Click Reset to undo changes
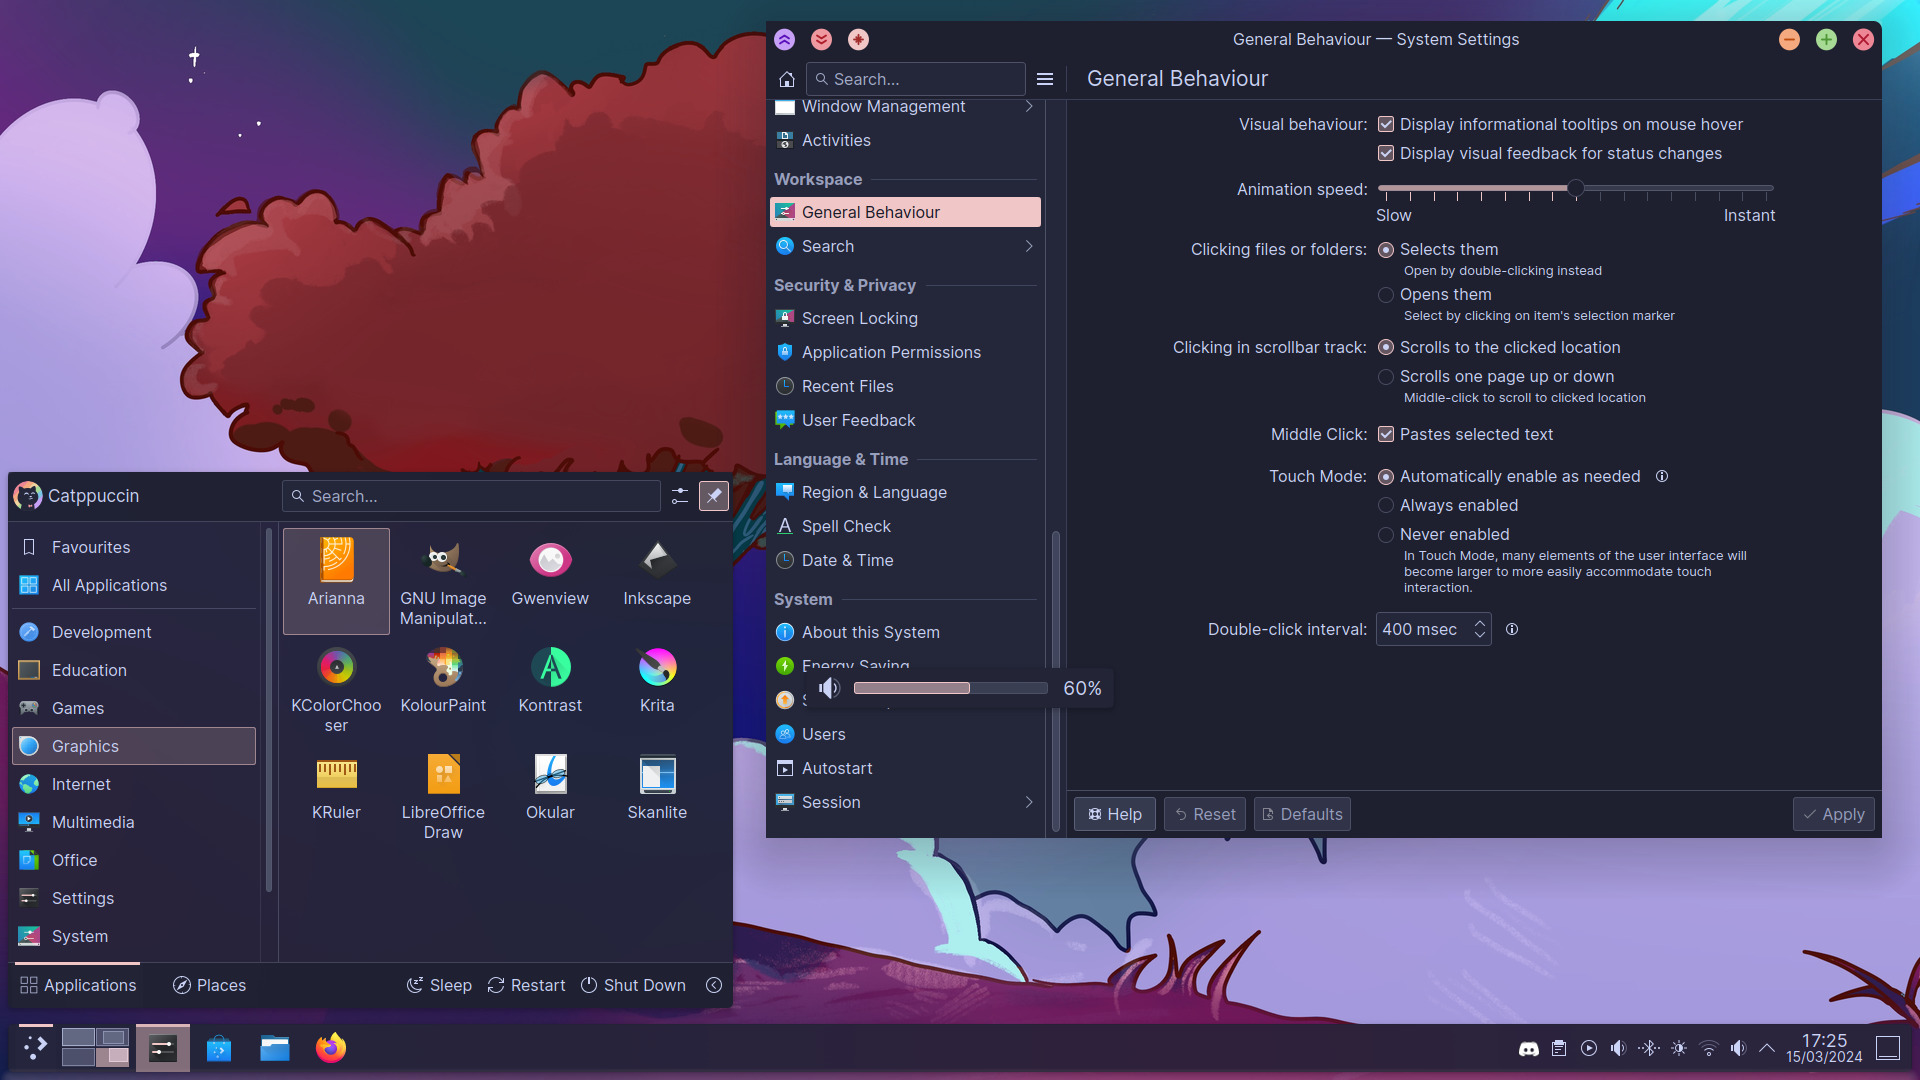The width and height of the screenshot is (1920, 1080). click(1203, 814)
